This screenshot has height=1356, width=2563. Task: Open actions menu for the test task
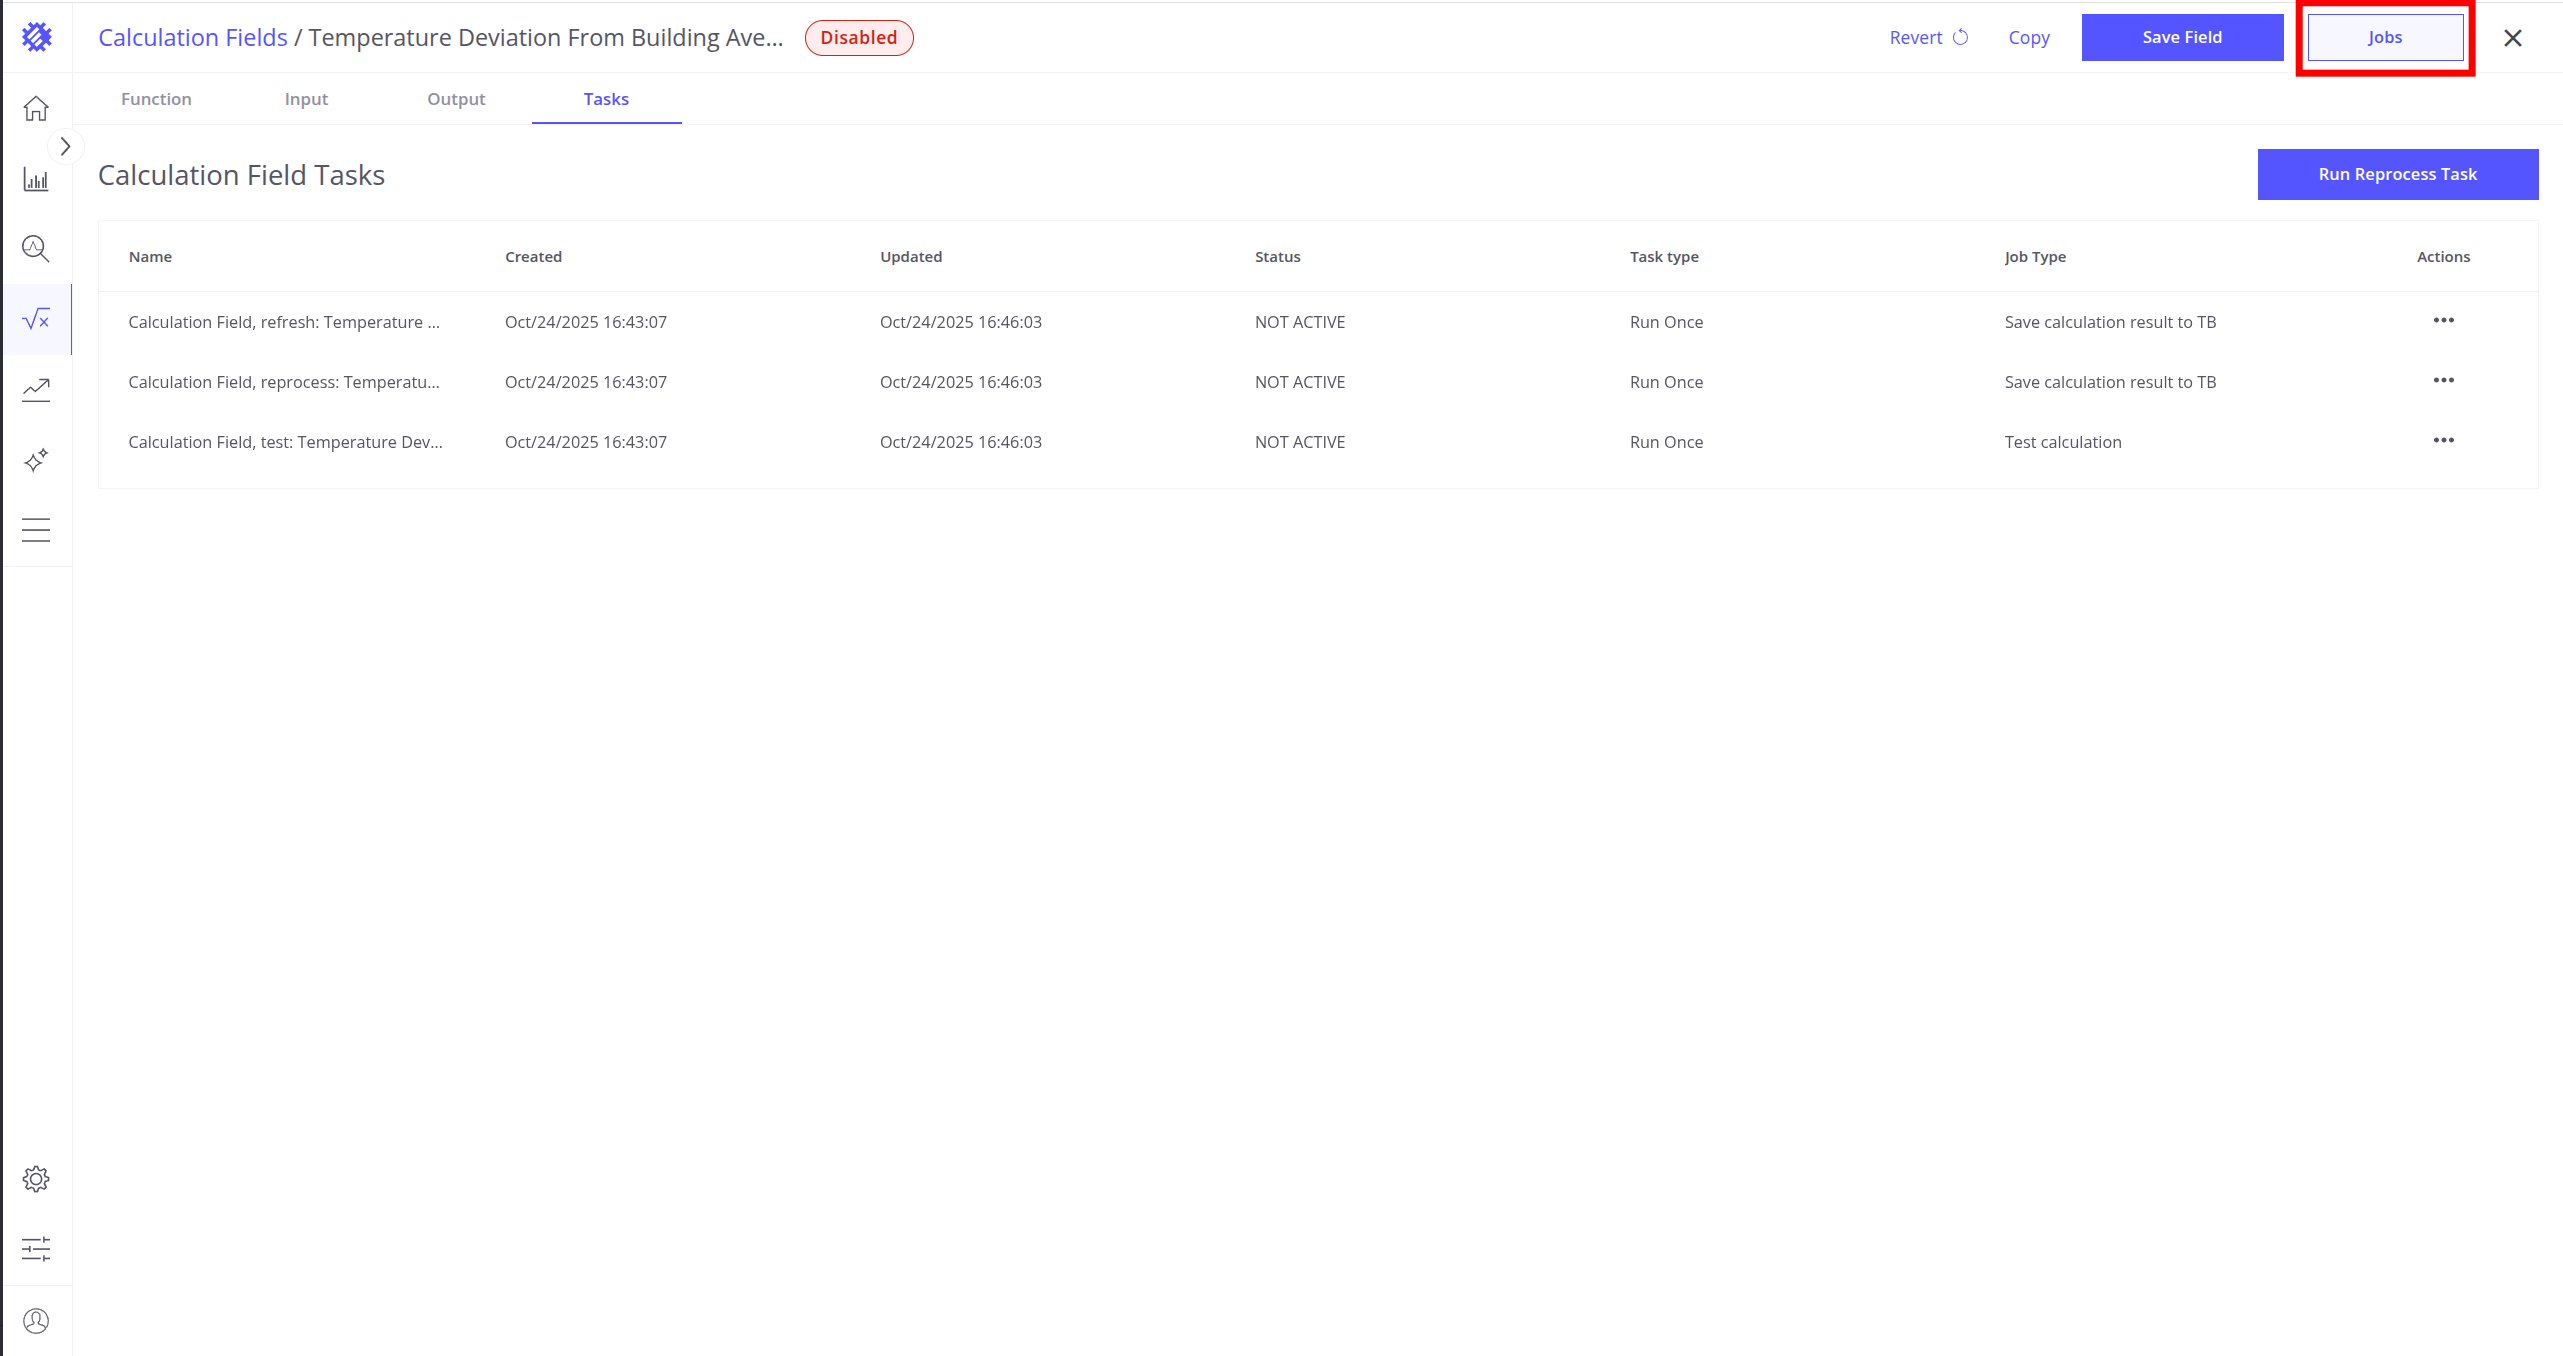click(2443, 440)
